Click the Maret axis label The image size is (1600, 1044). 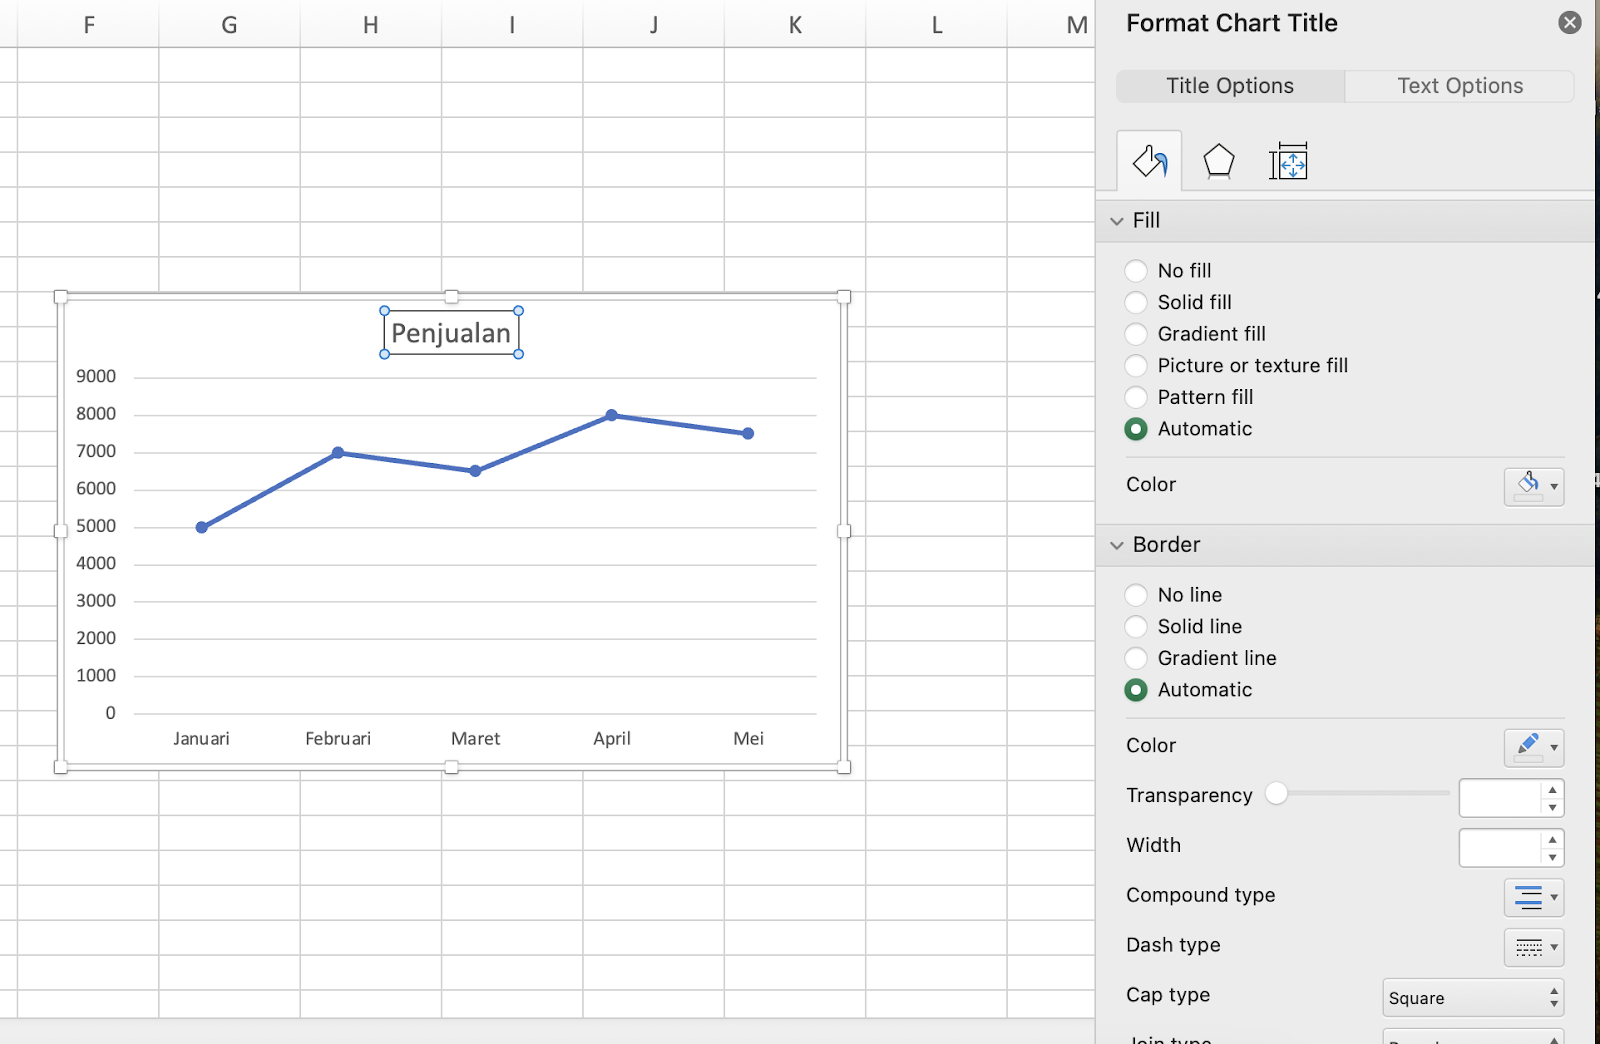coord(475,739)
